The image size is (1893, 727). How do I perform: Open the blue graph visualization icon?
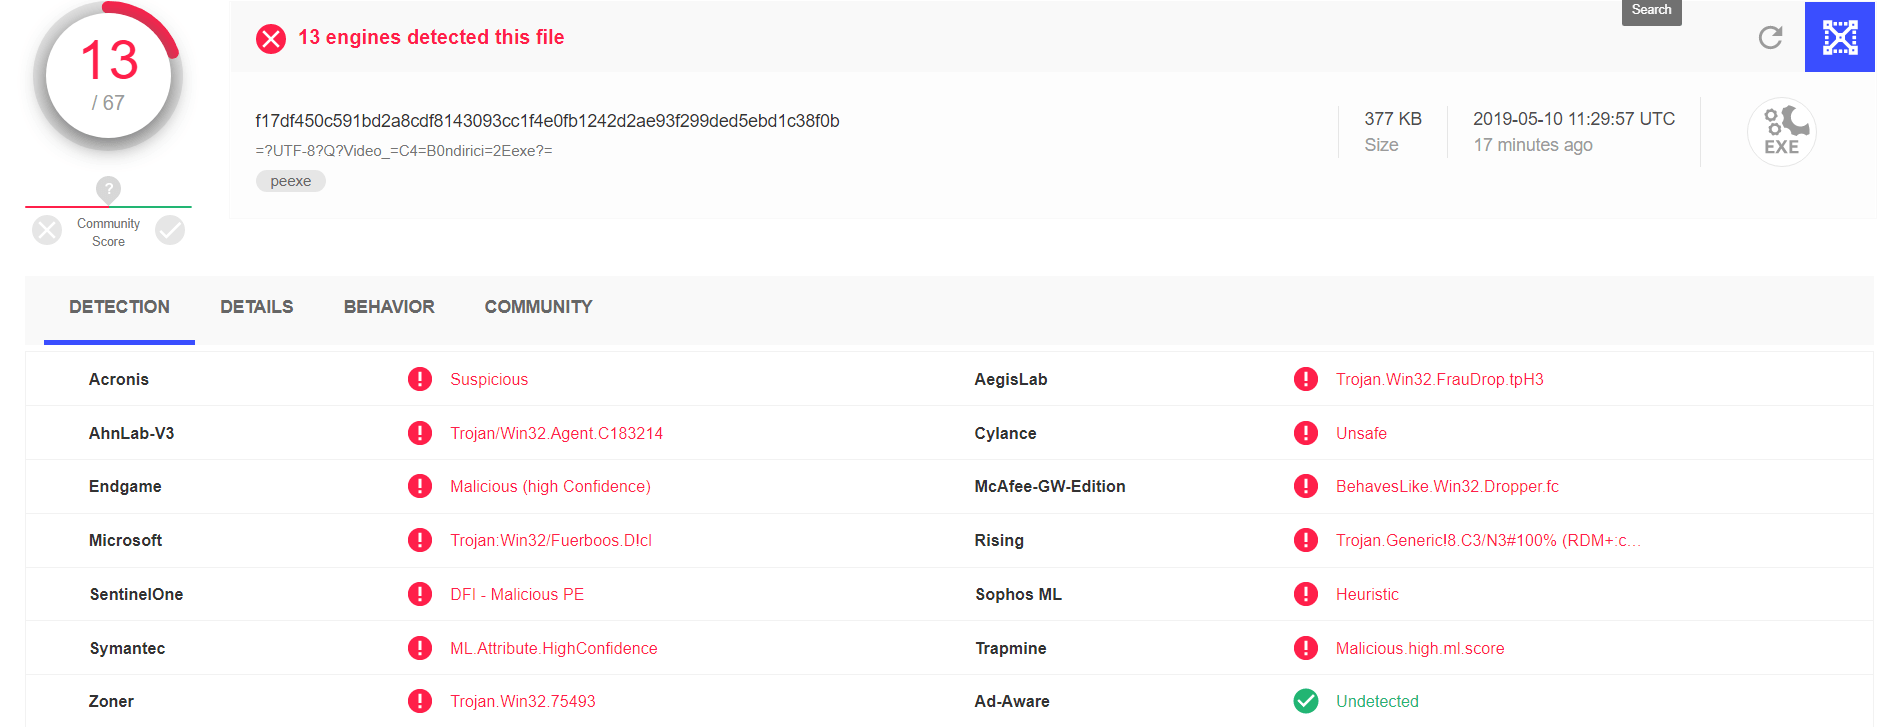pyautogui.click(x=1839, y=37)
